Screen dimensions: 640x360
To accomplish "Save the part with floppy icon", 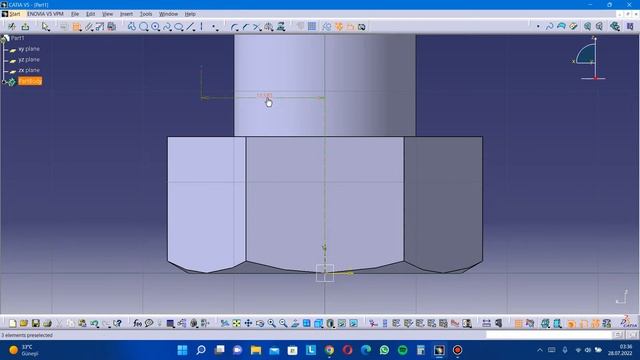I will click(36, 323).
